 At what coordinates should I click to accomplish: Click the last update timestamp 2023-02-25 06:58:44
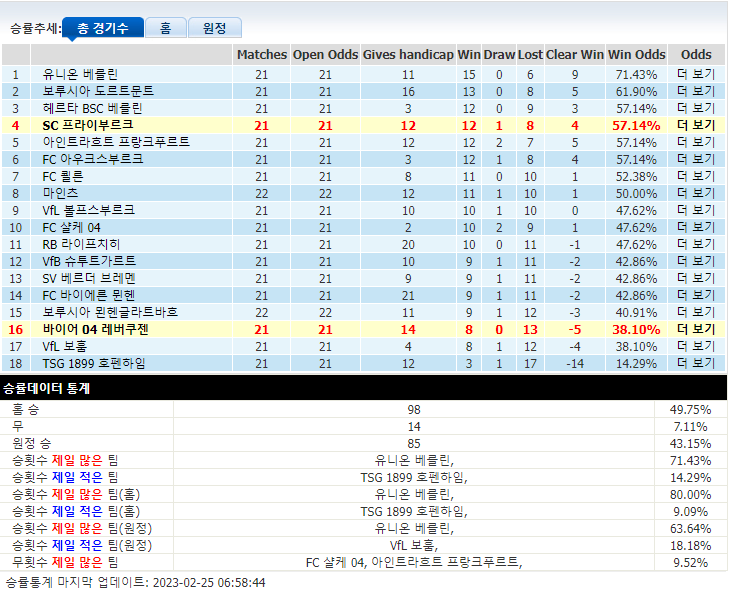click(x=209, y=583)
